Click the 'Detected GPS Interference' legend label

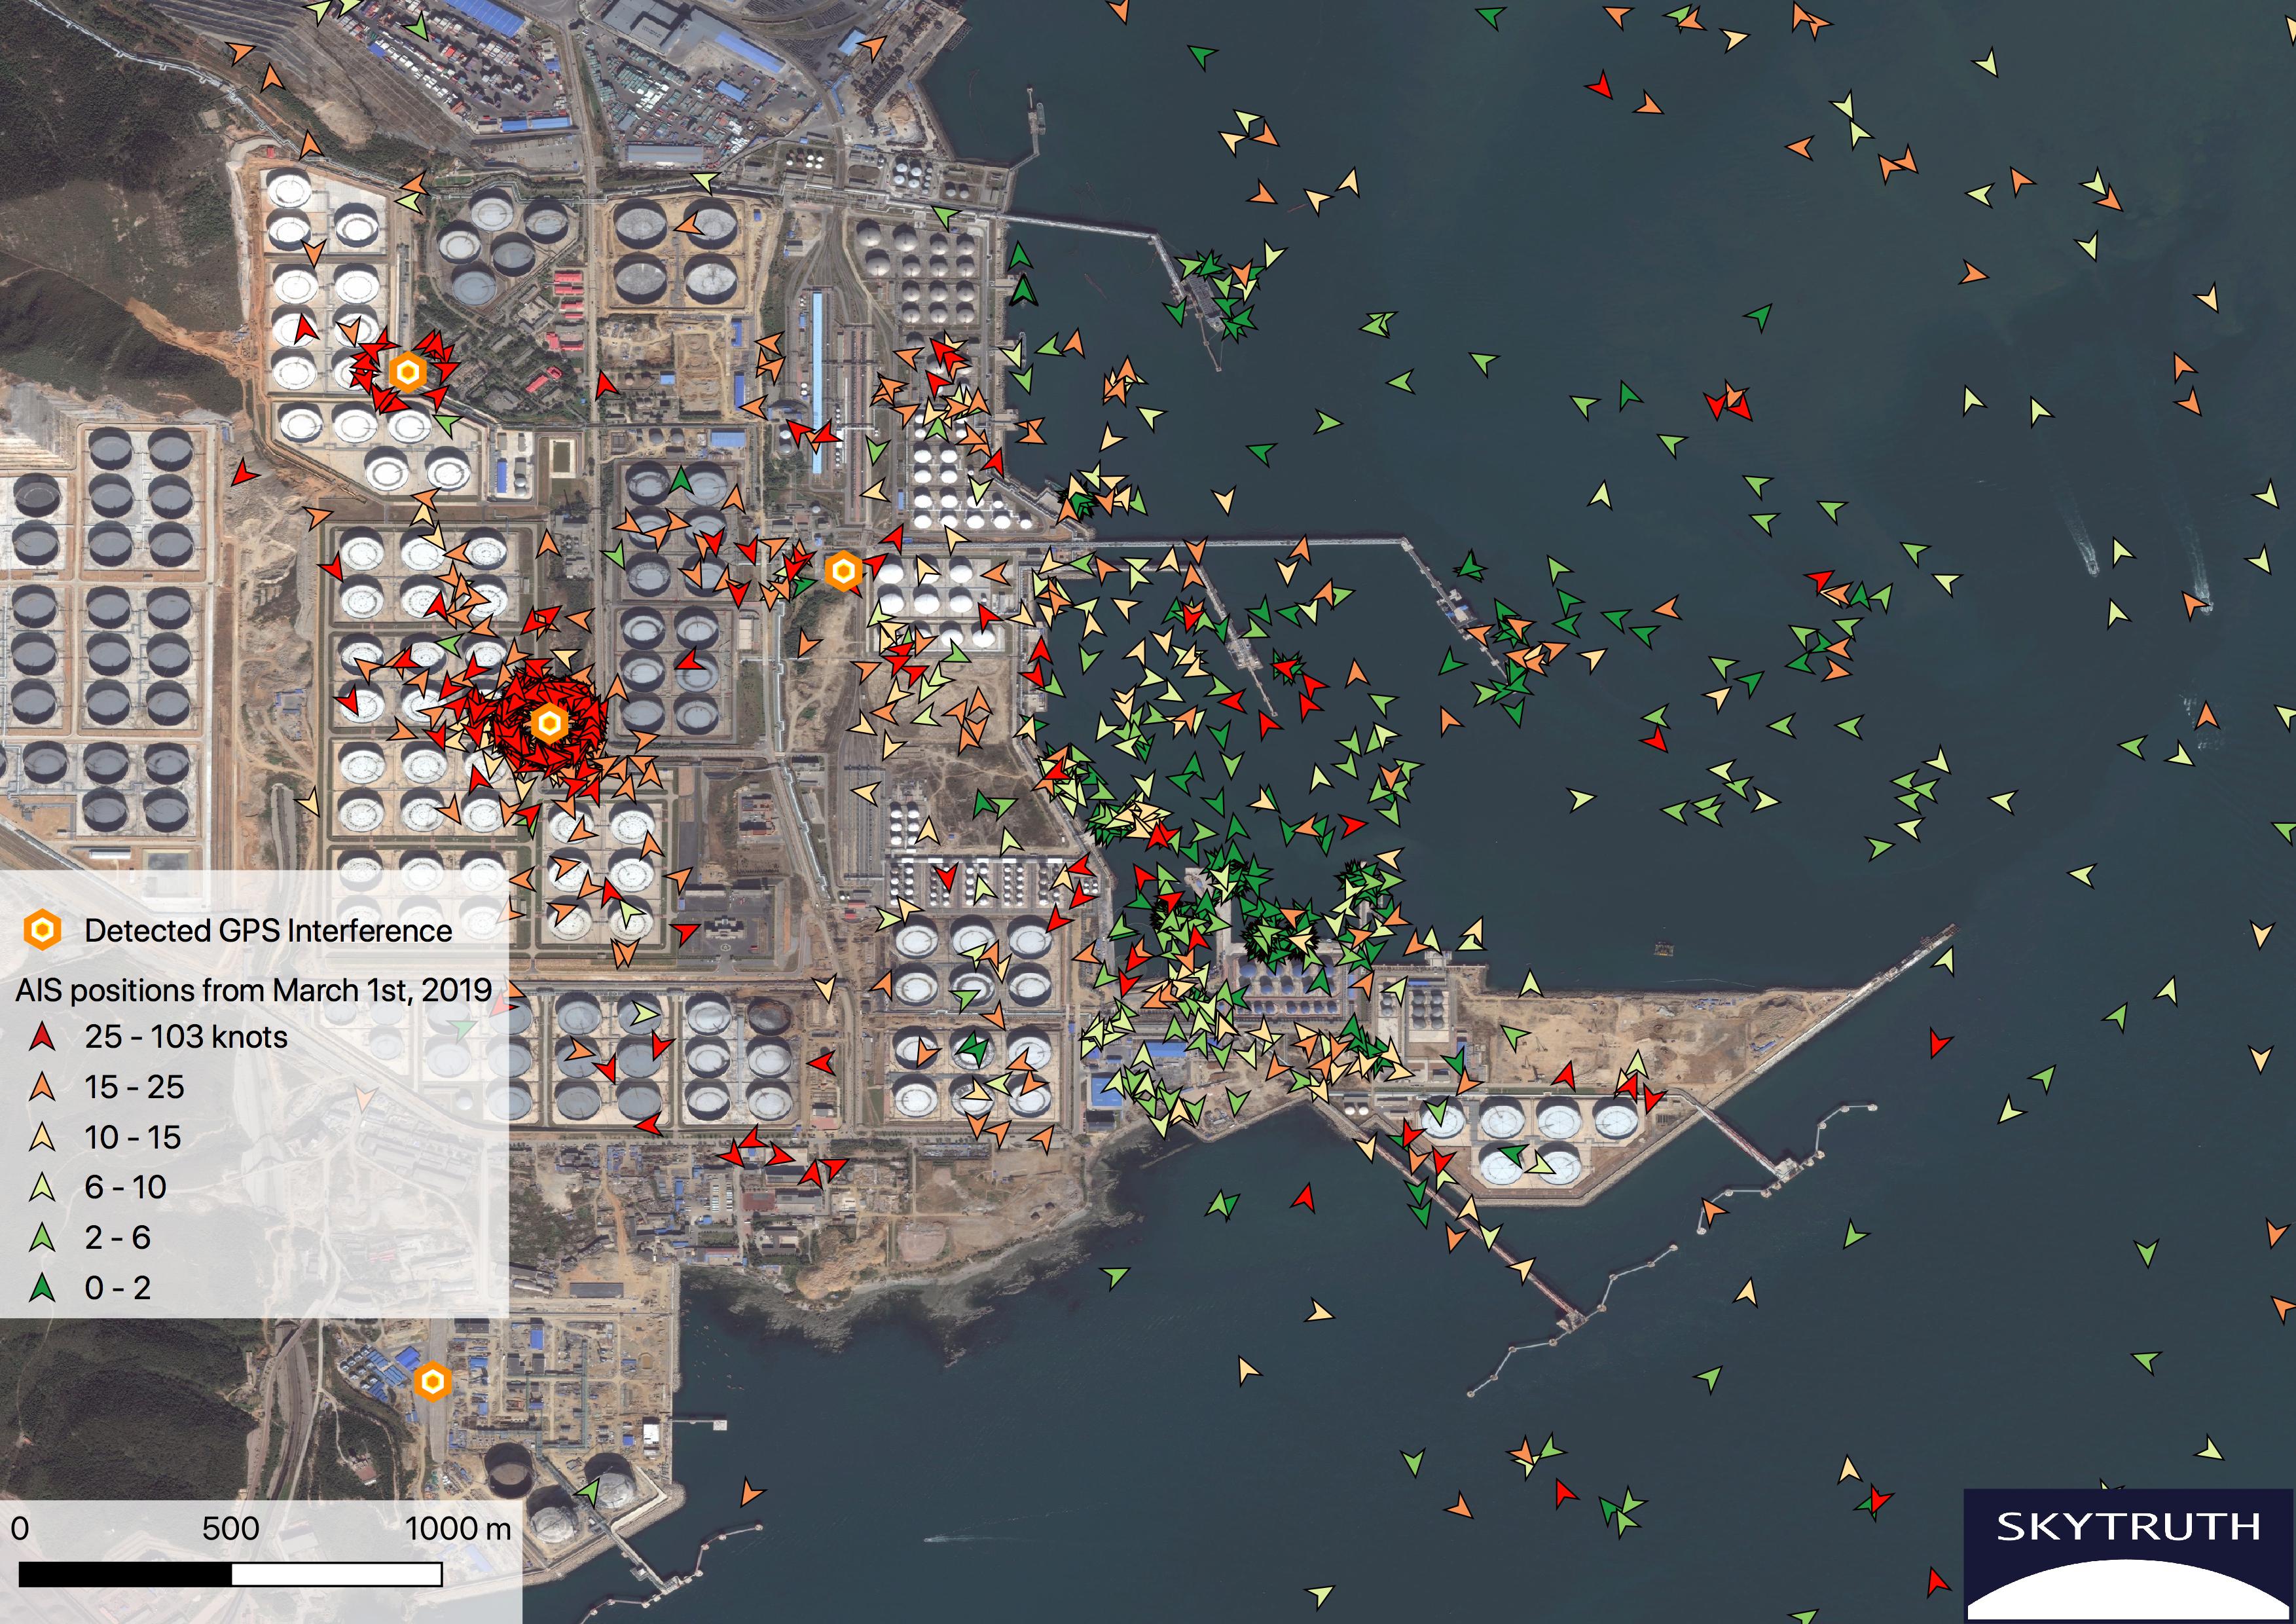pos(268,931)
